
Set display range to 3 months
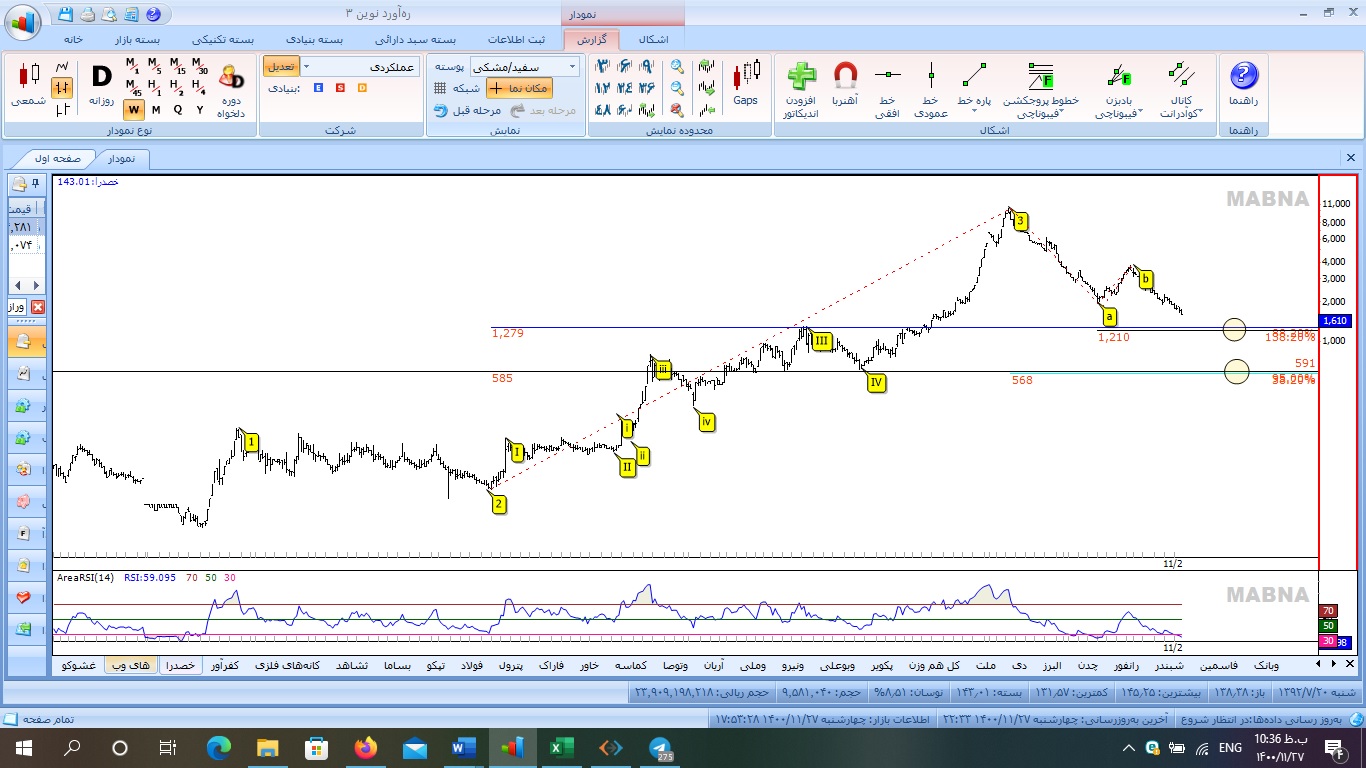coord(602,67)
